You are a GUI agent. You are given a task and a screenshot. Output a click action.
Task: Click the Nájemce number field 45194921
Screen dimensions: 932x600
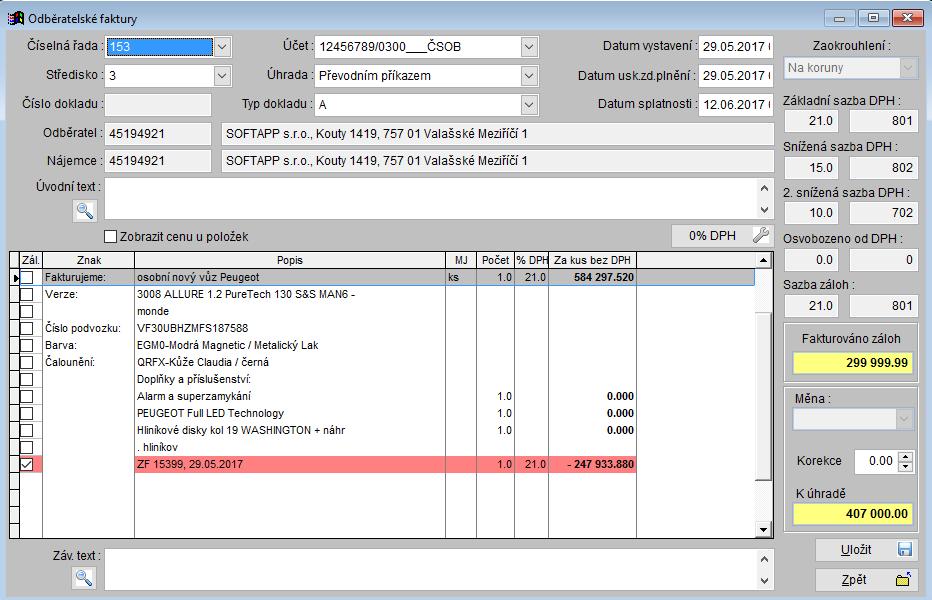158,161
